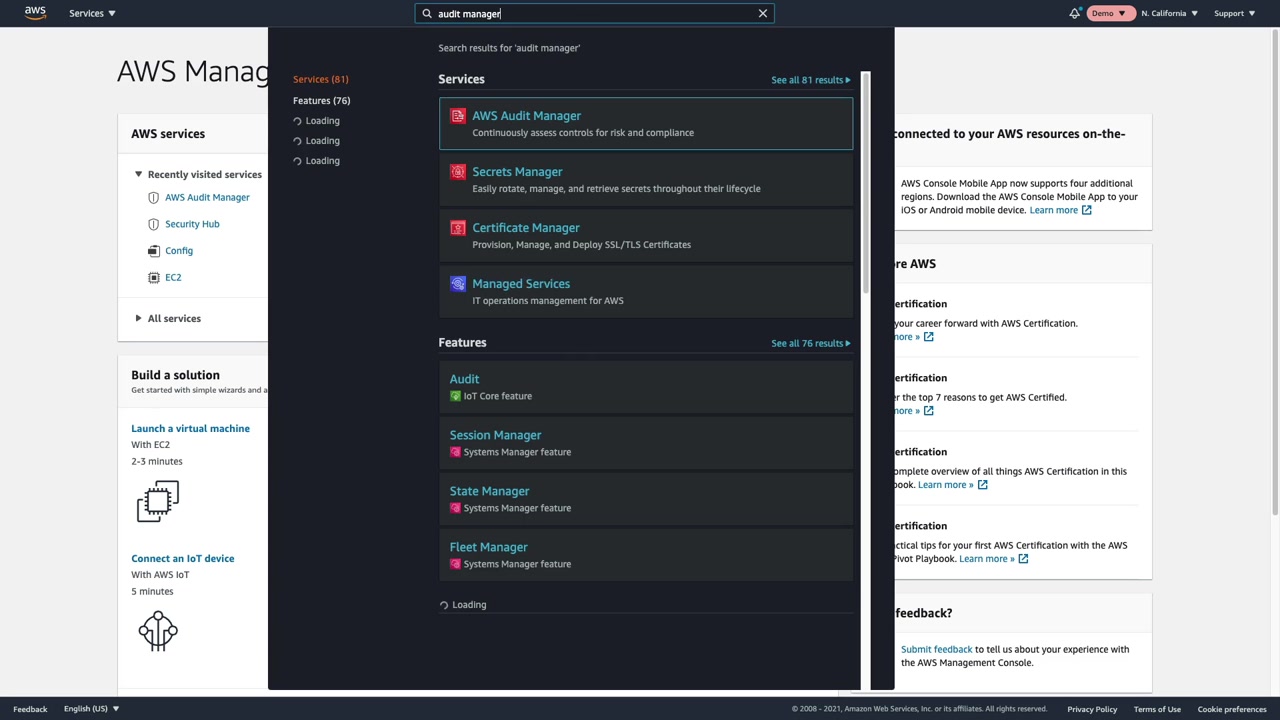Click the icon beside Config in recent services
This screenshot has height=720, width=1280.
pos(153,251)
